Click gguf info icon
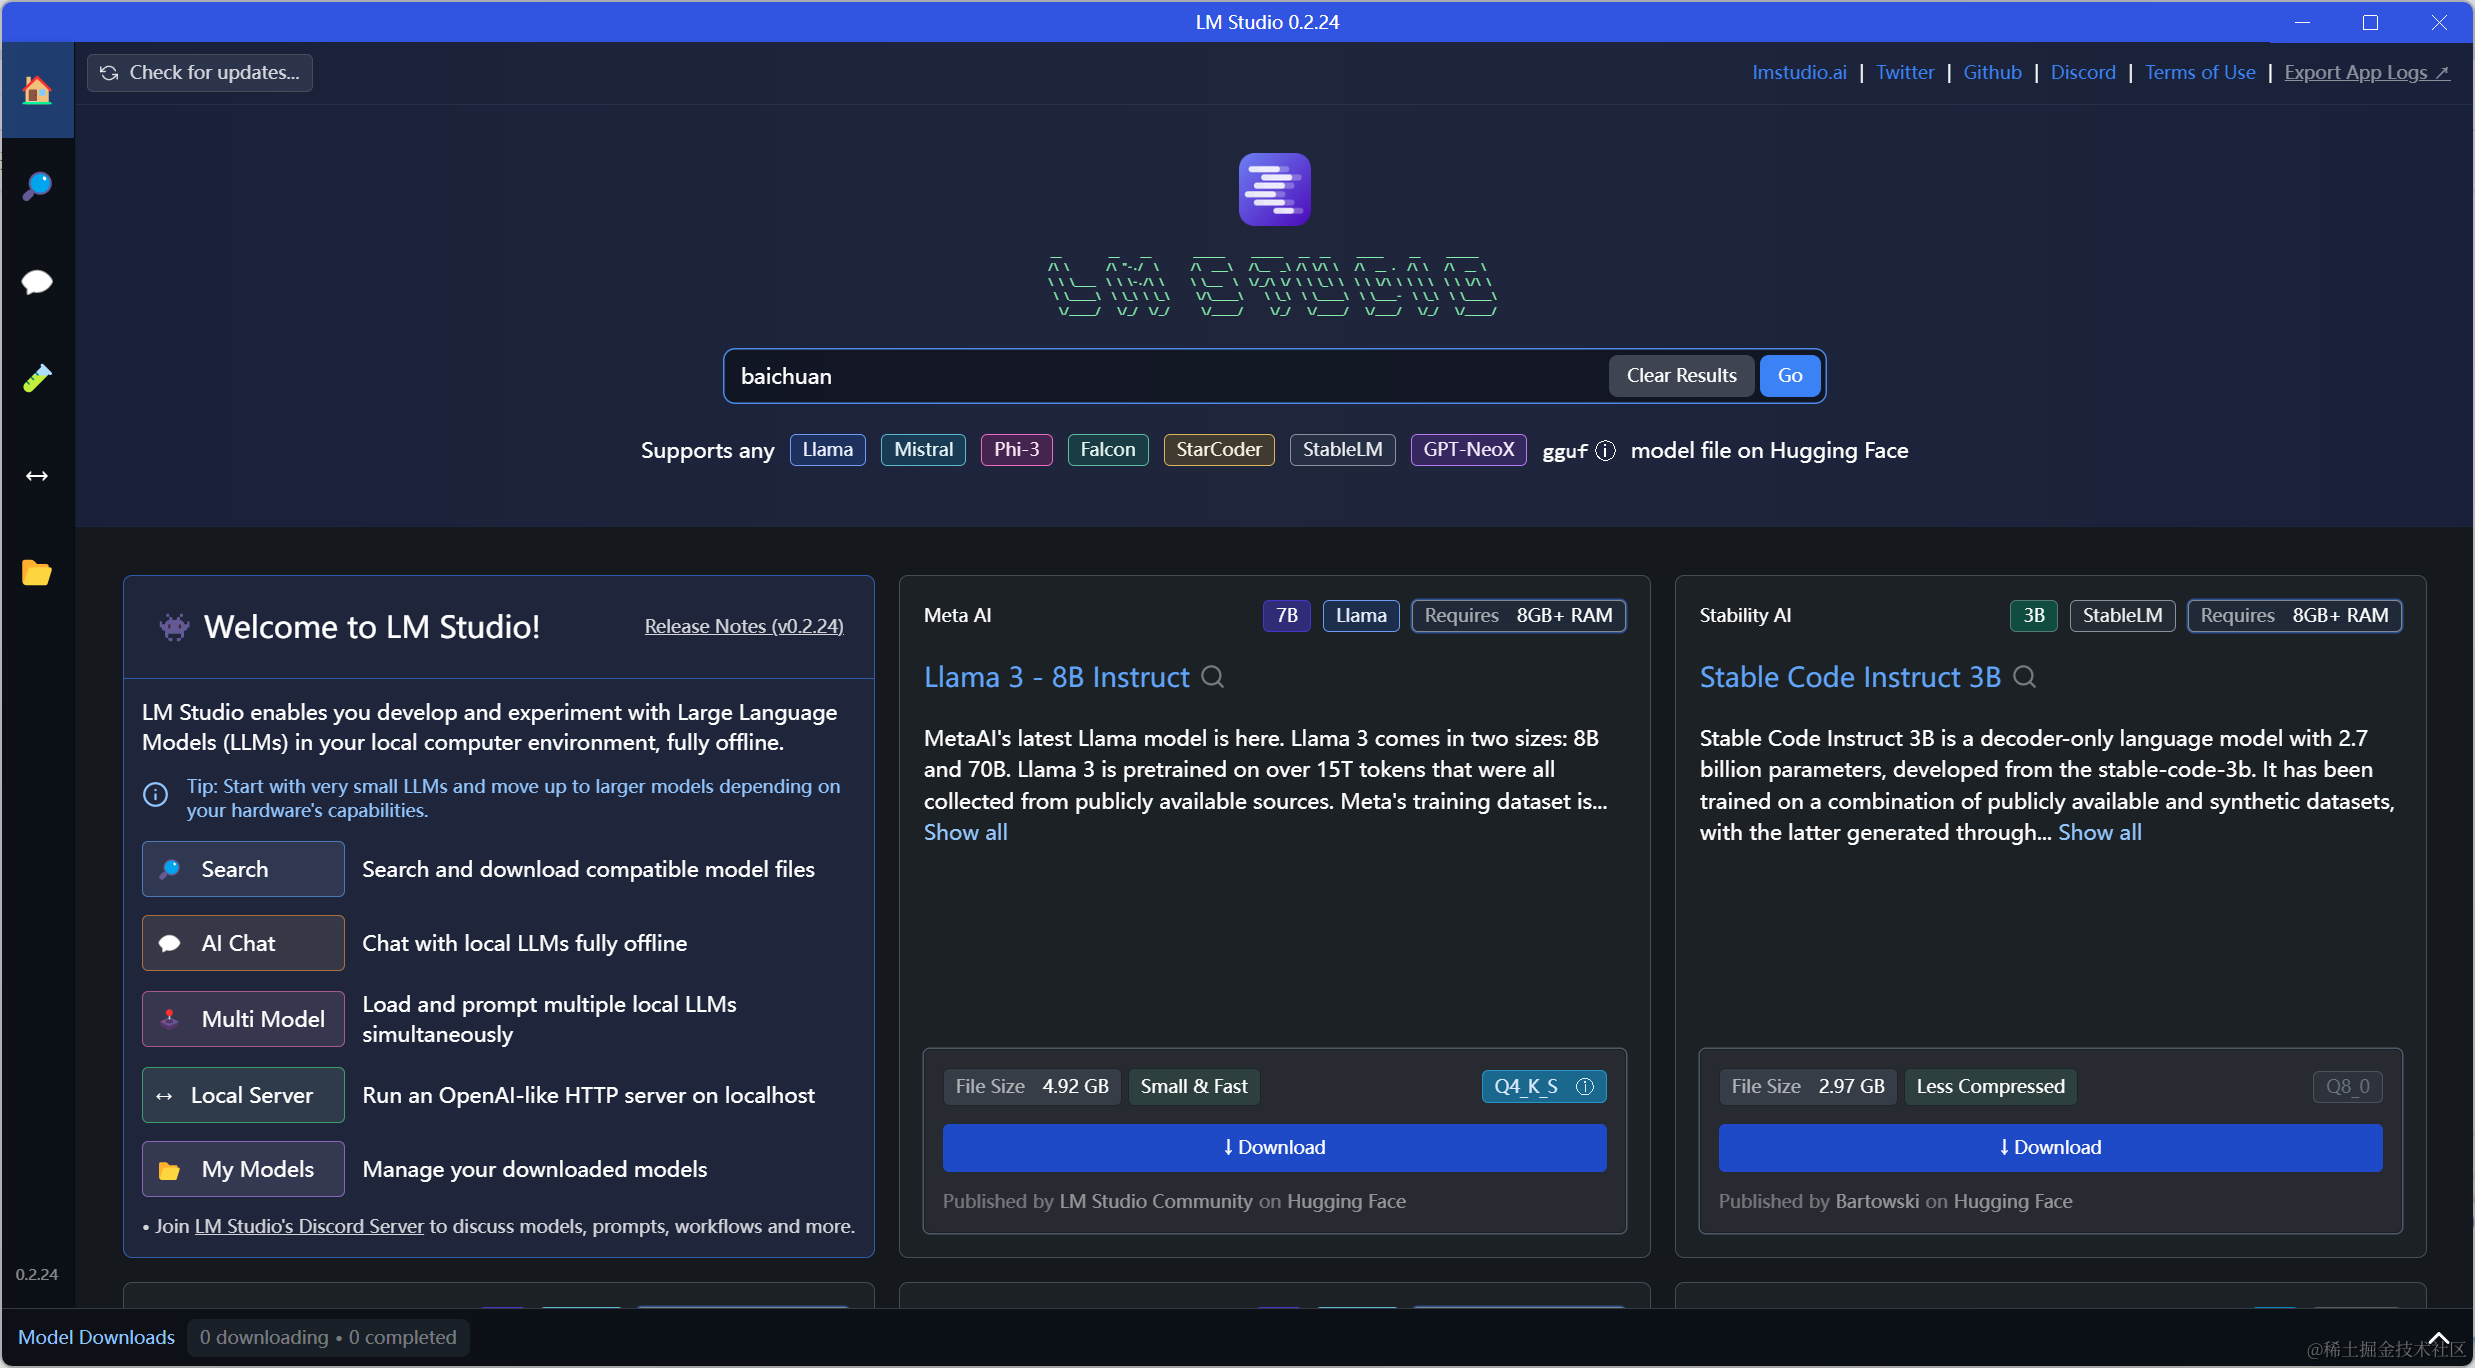Viewport: 2475px width, 1368px height. pyautogui.click(x=1605, y=451)
